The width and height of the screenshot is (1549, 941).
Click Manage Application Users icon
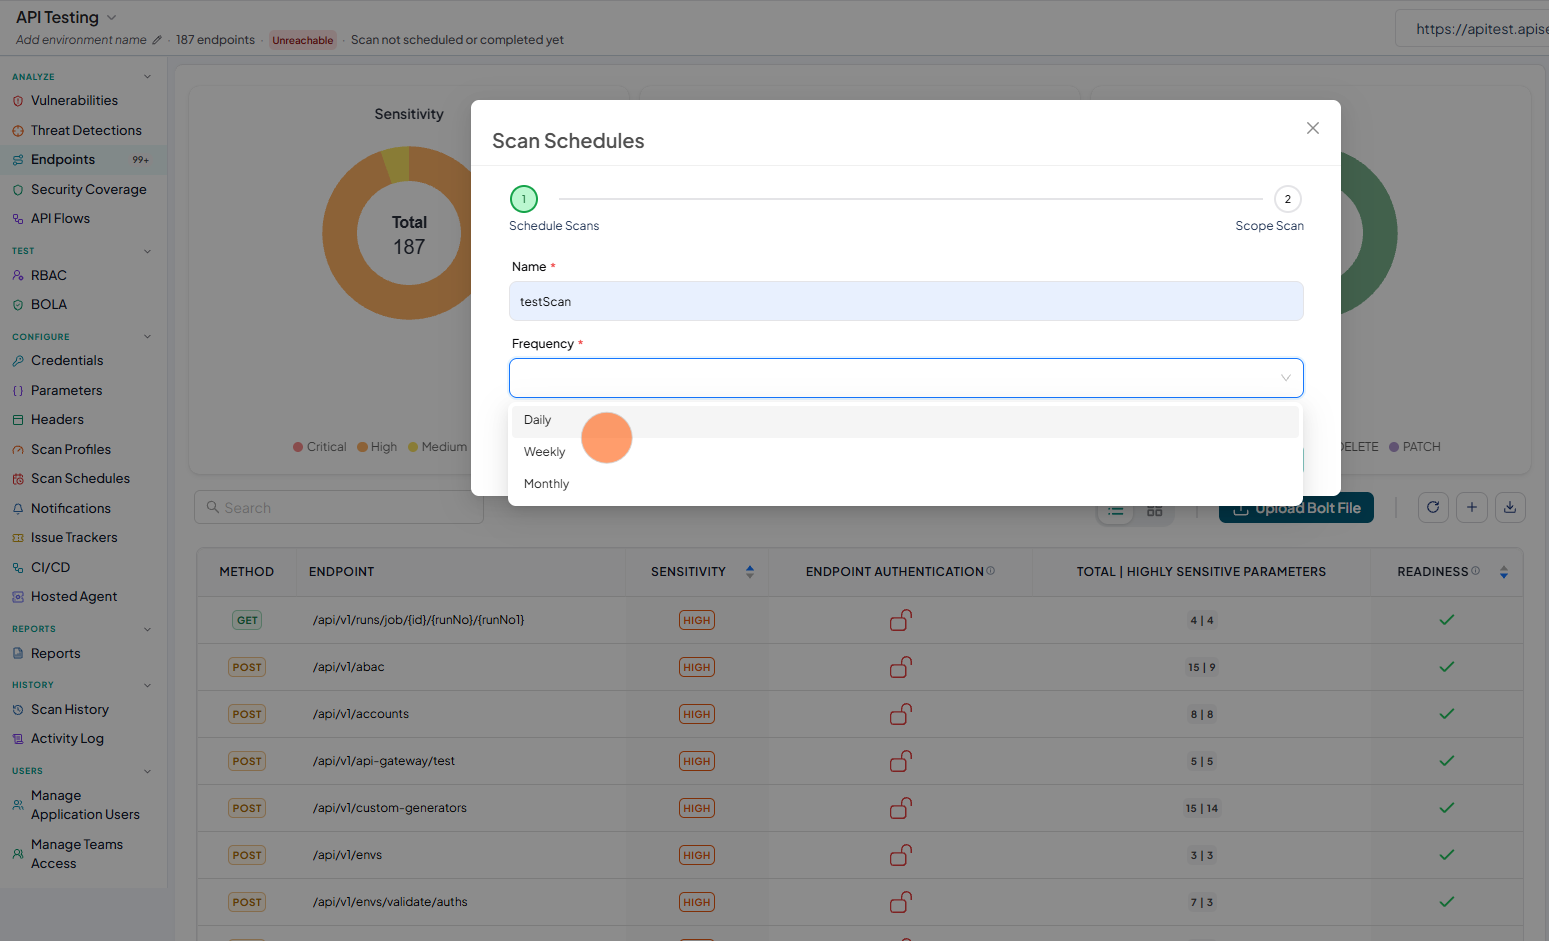point(18,805)
